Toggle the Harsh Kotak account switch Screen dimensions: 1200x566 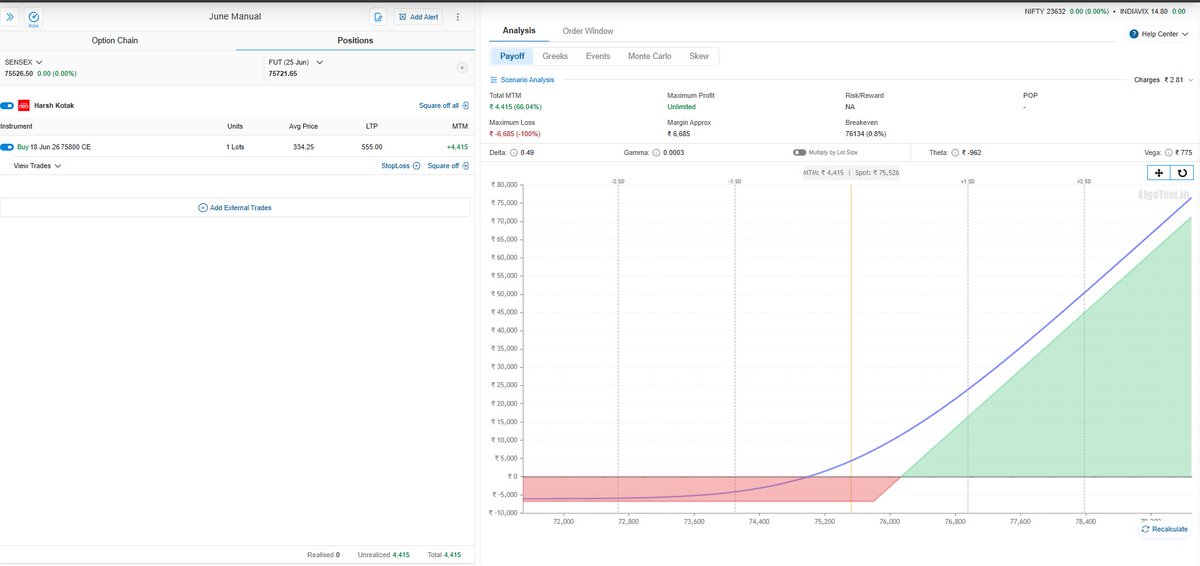[x=7, y=105]
